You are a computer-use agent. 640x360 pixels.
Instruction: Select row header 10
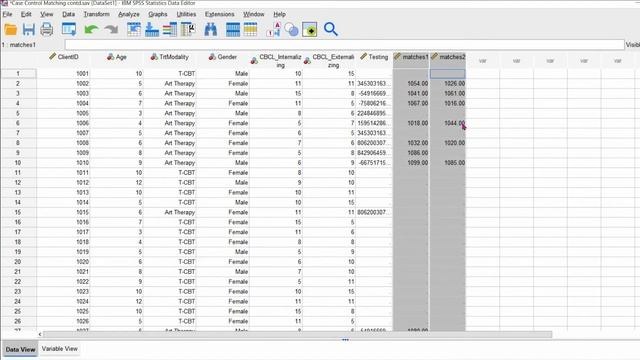(x=18, y=162)
